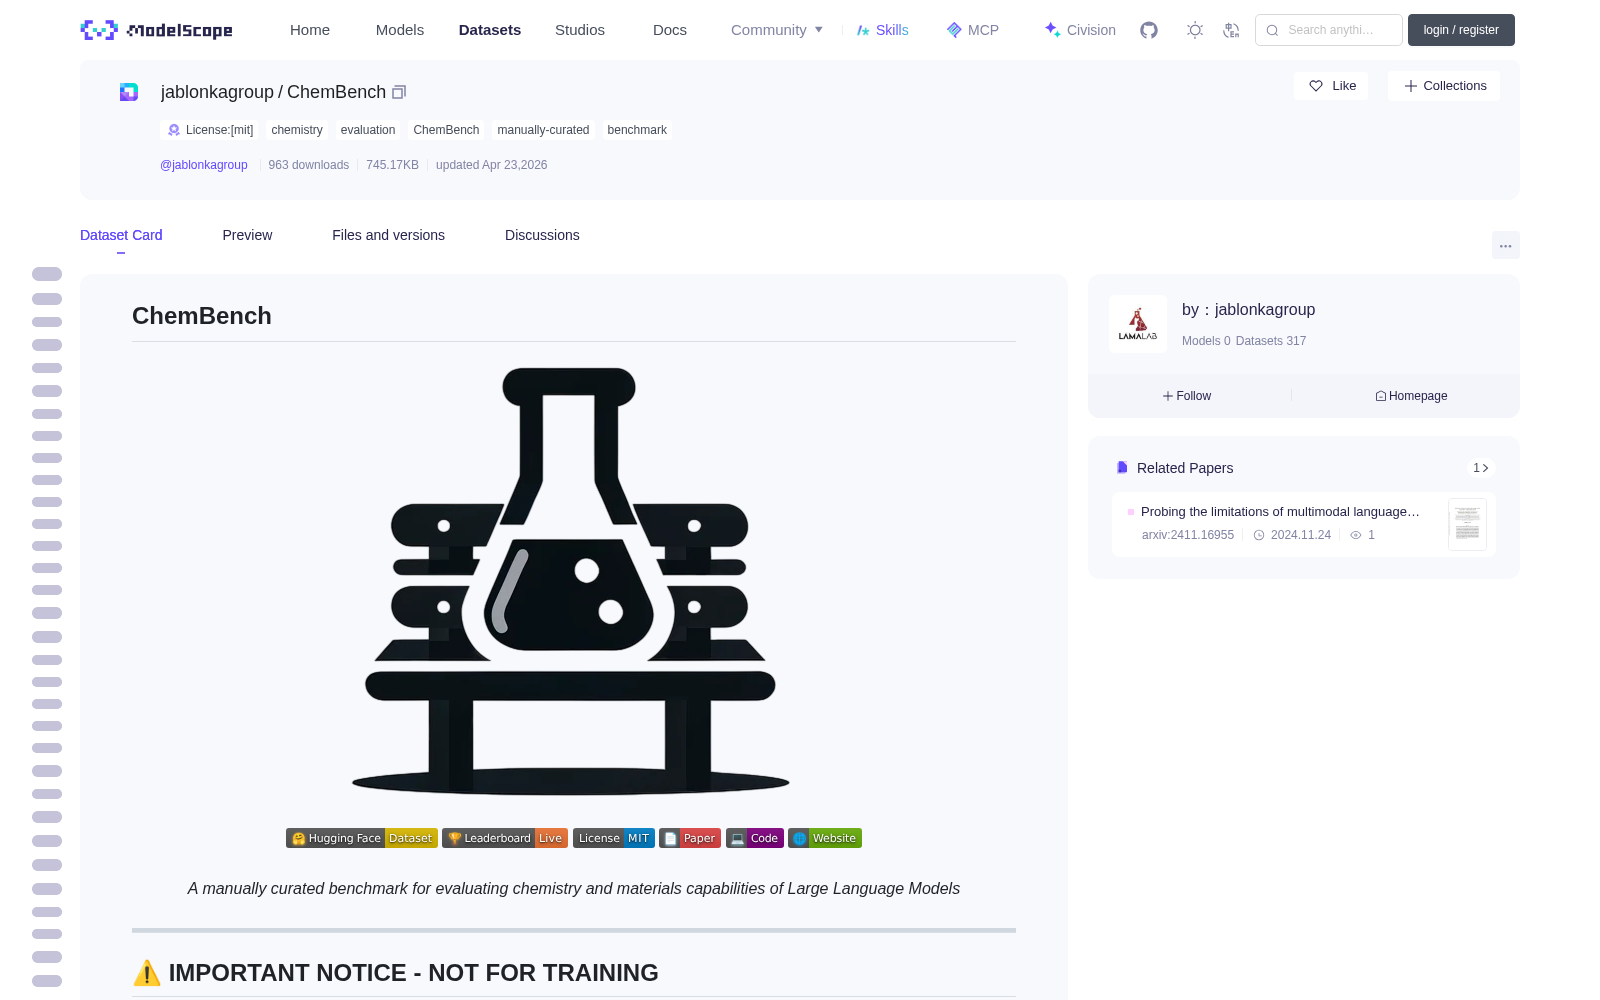Viewport: 1600px width, 1000px height.
Task: Expand the Community dropdown menu
Action: [x=777, y=30]
